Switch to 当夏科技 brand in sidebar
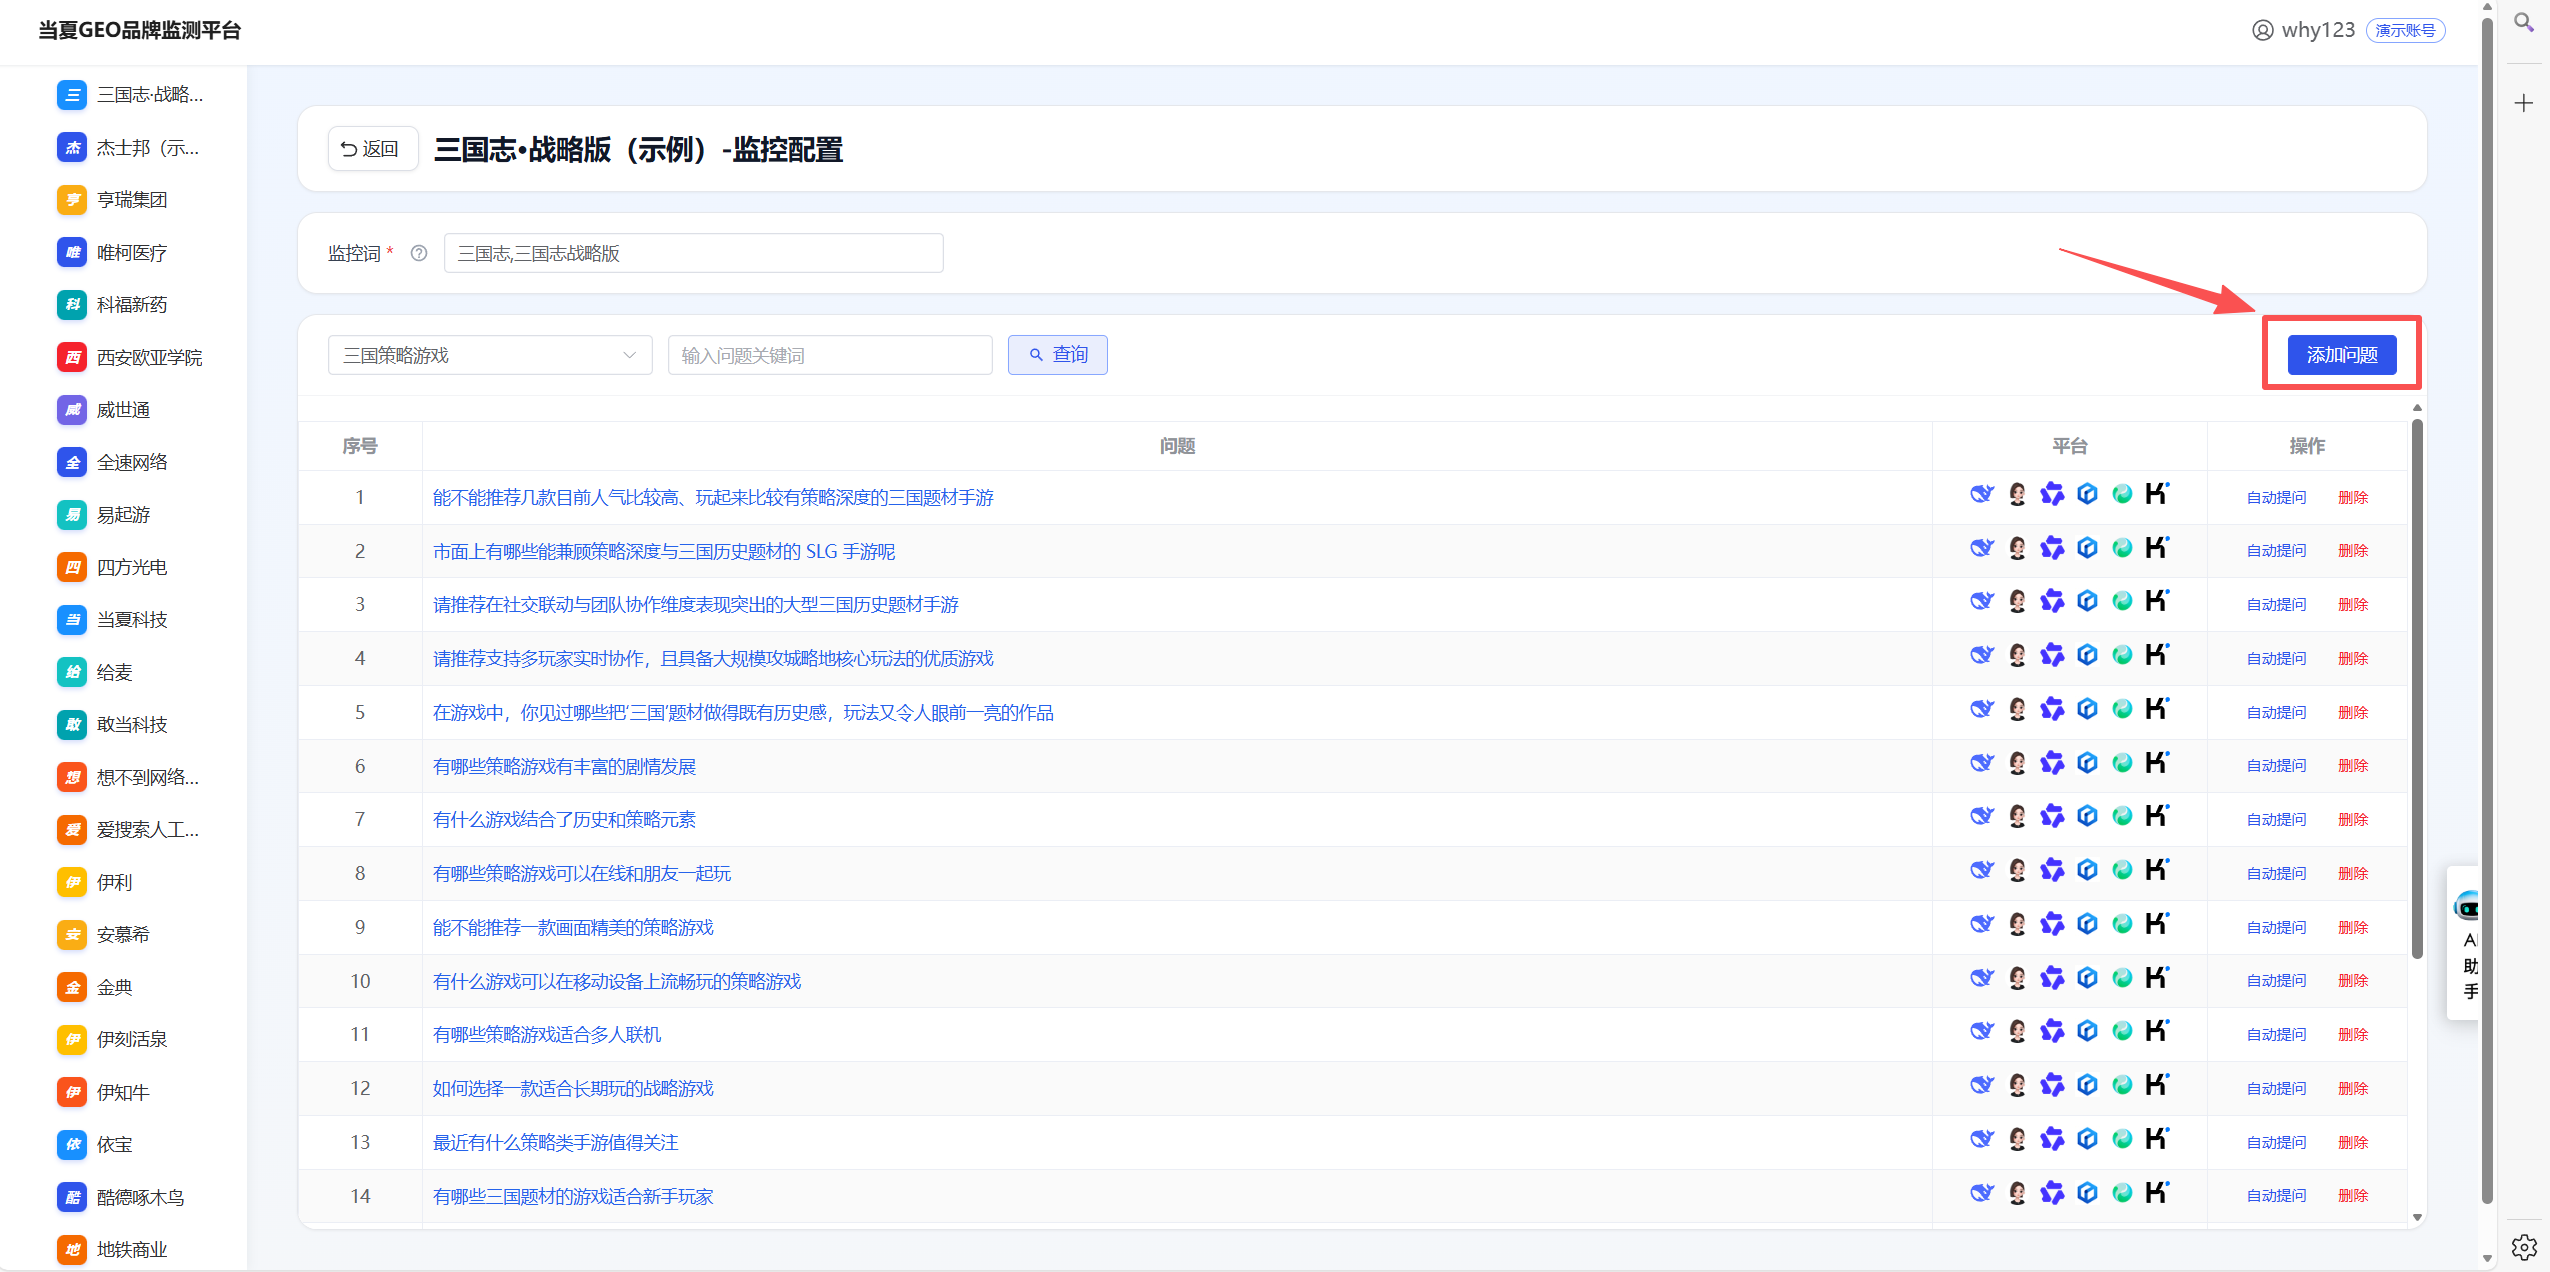2550x1272 pixels. tap(130, 620)
